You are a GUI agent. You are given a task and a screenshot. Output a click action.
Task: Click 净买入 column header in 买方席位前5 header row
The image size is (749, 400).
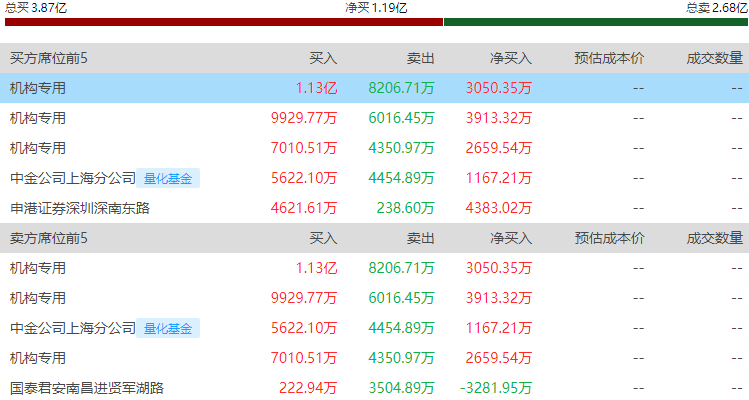point(511,58)
